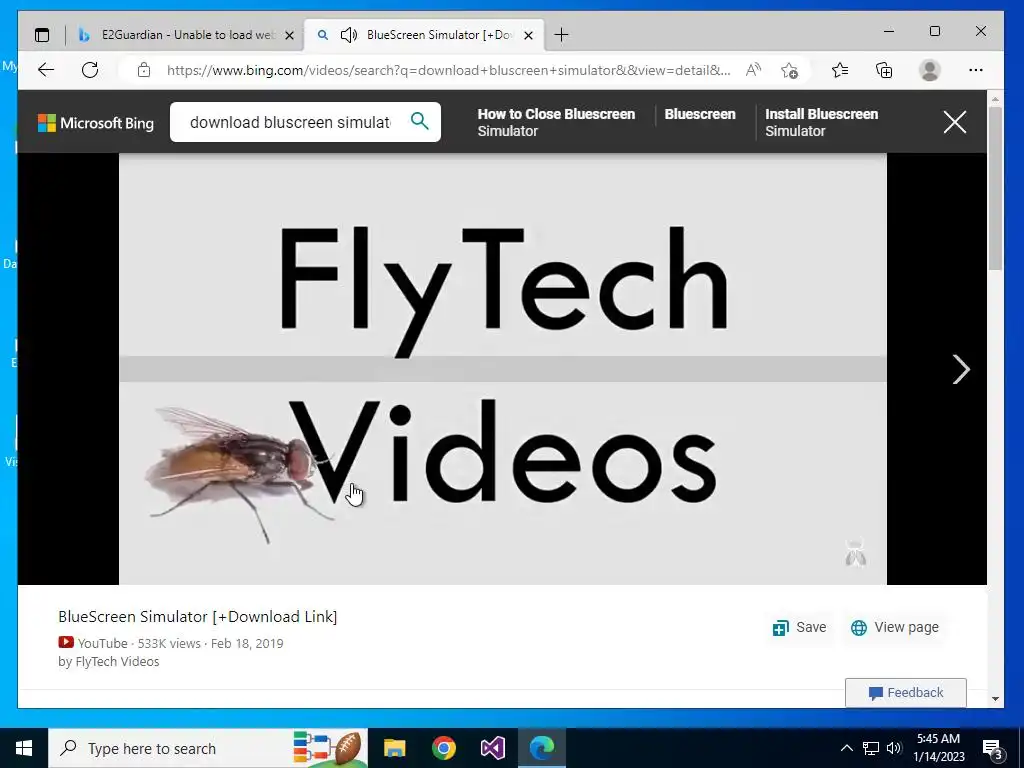Open network status tray icon
Viewport: 1024px width, 768px height.
(871, 748)
